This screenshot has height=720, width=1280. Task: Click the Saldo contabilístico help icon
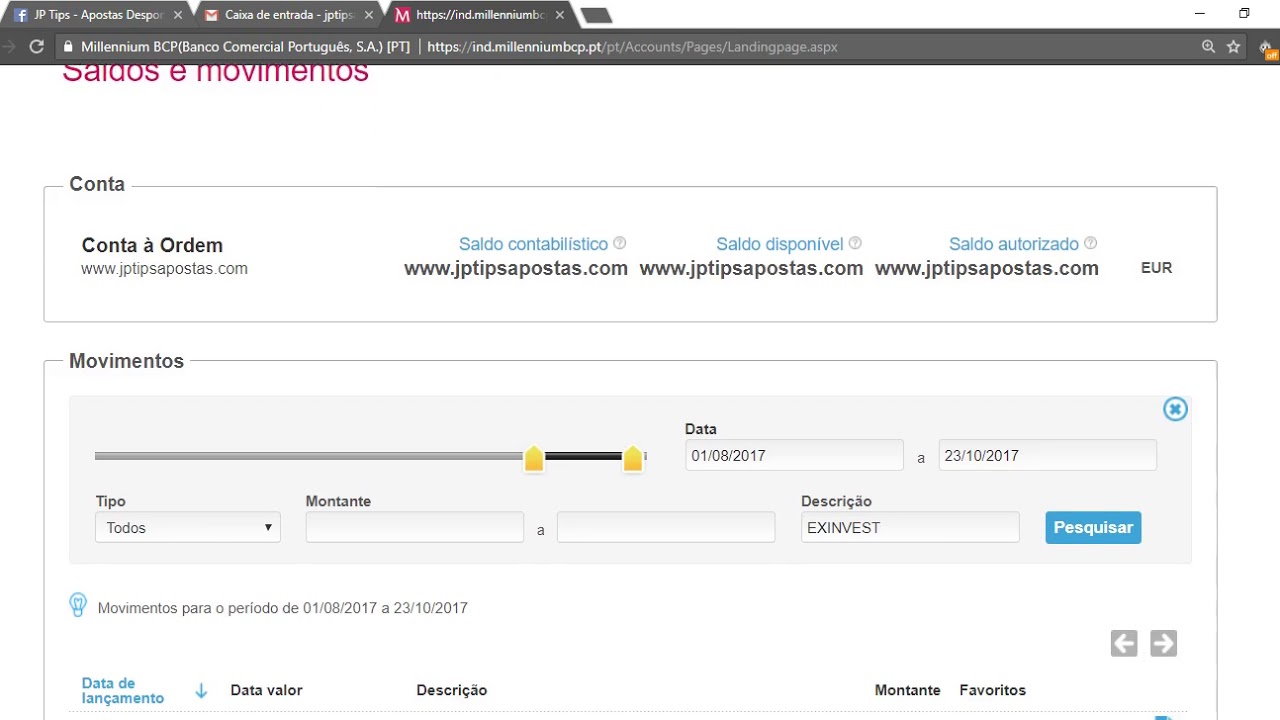click(x=619, y=243)
